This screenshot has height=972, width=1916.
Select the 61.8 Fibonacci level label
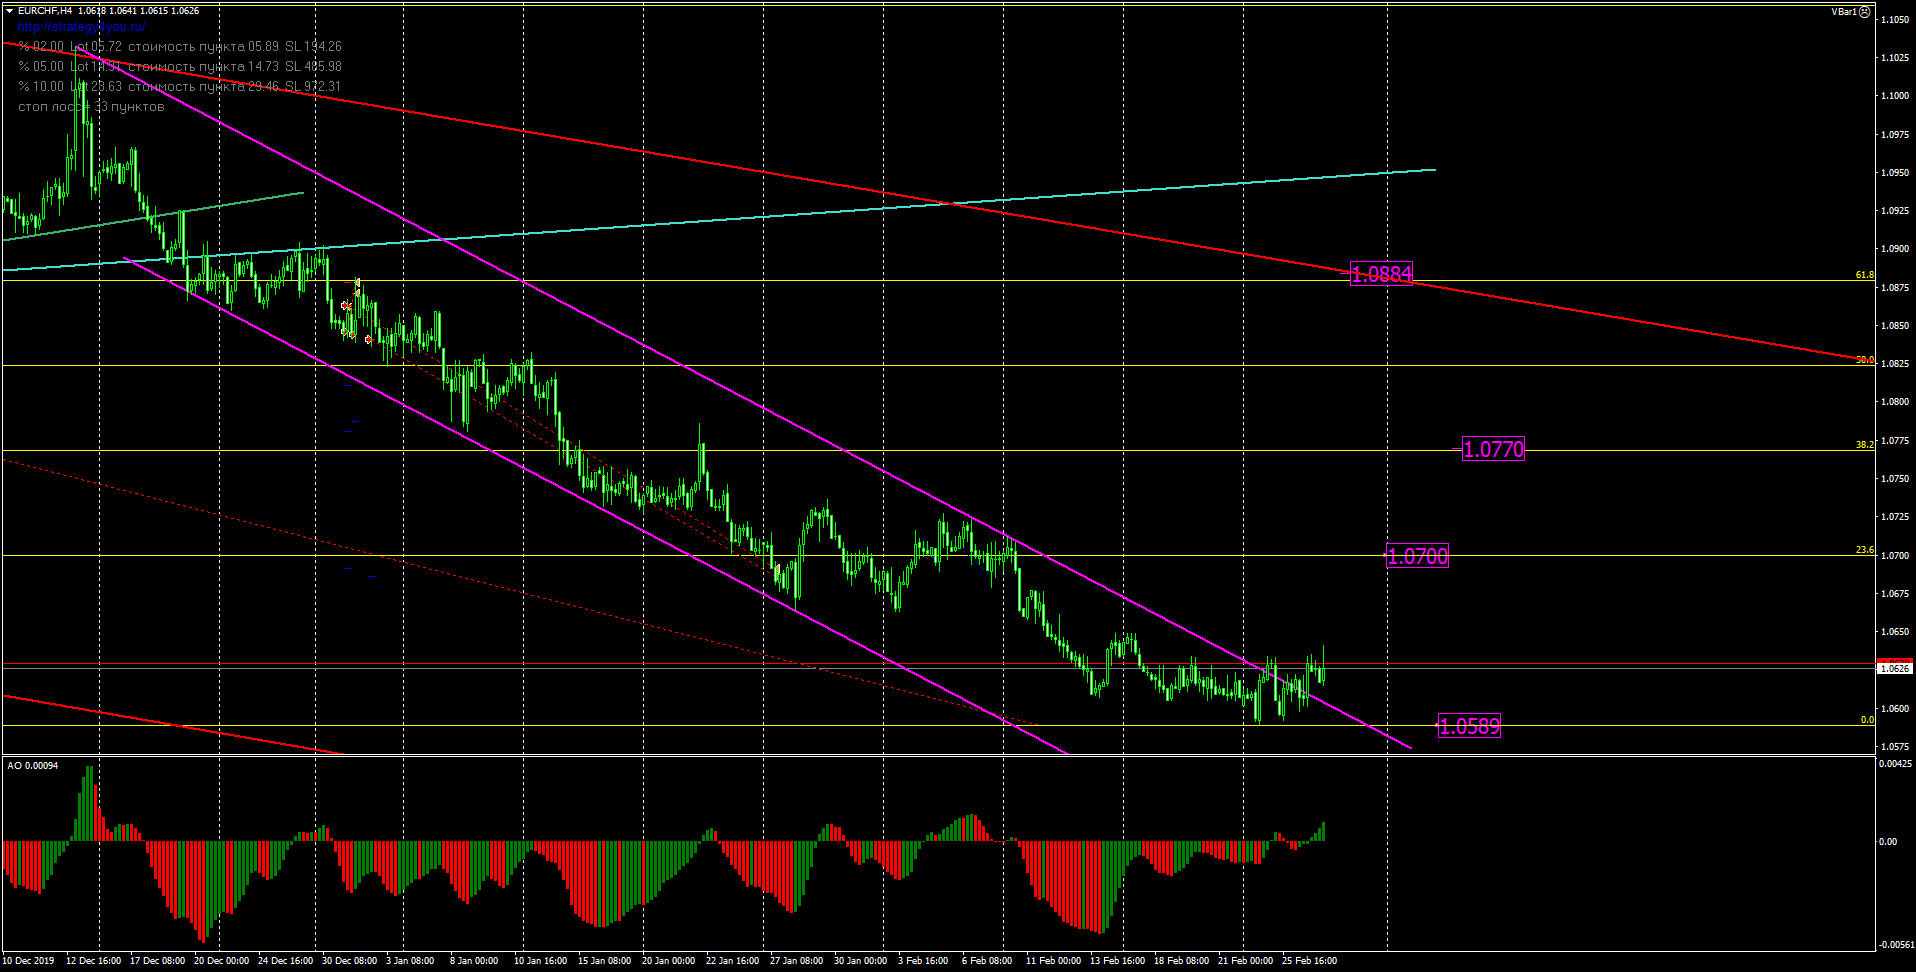[1864, 275]
